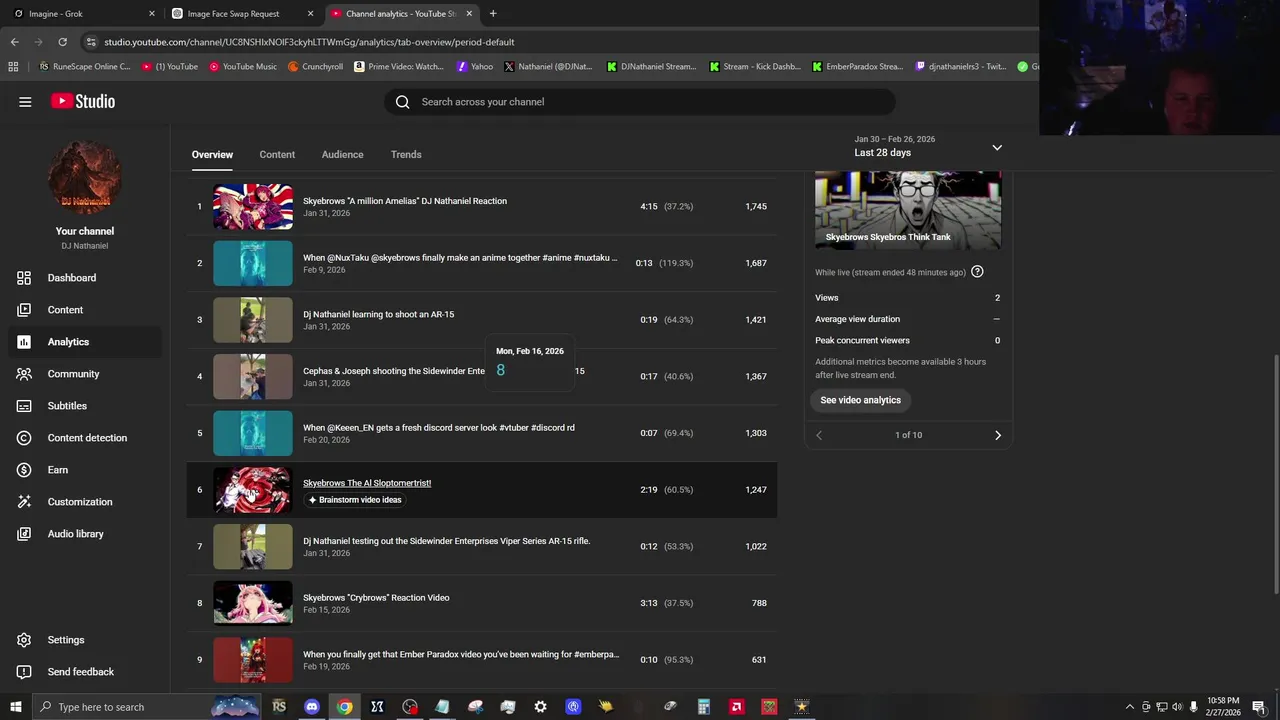Open Customization in the sidebar
The image size is (1280, 720).
tap(80, 502)
